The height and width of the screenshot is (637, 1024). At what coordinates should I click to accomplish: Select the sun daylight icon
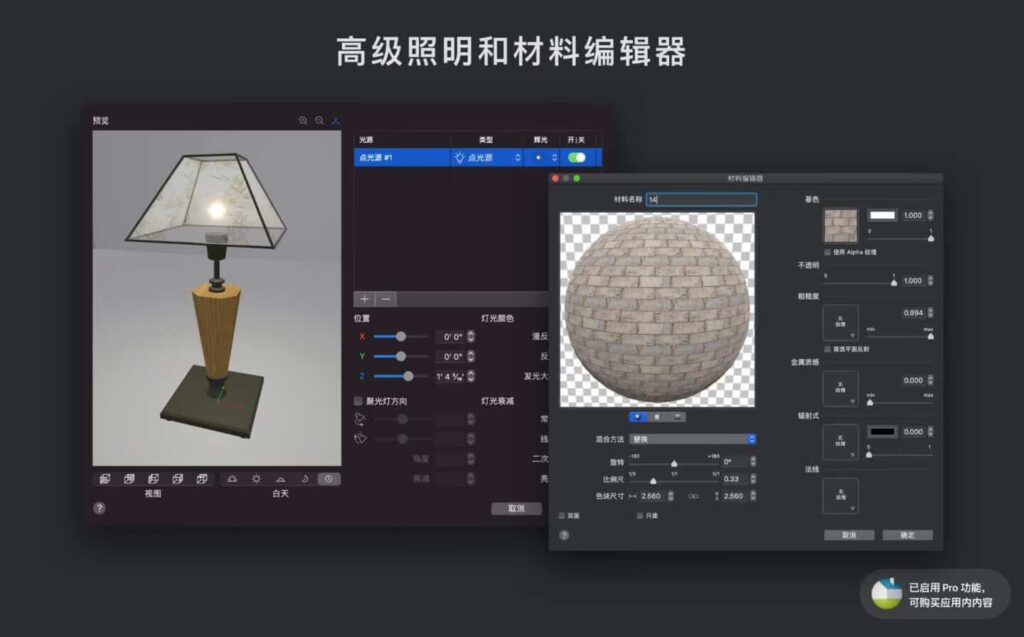[255, 479]
